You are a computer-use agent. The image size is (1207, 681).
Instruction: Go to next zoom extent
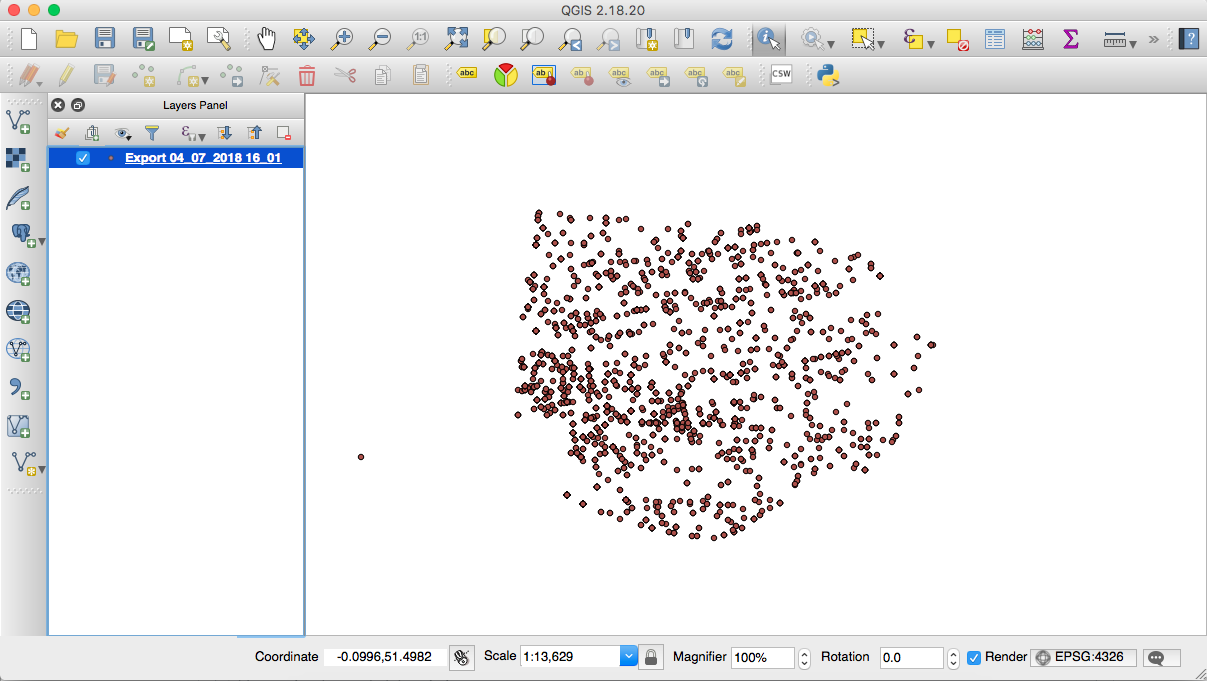pyautogui.click(x=608, y=39)
